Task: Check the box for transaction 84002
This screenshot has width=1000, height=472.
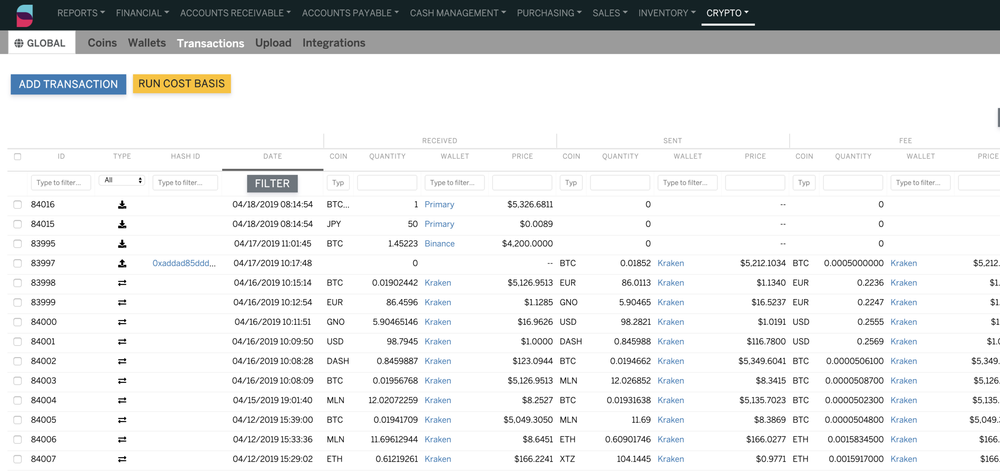Action: tap(18, 362)
